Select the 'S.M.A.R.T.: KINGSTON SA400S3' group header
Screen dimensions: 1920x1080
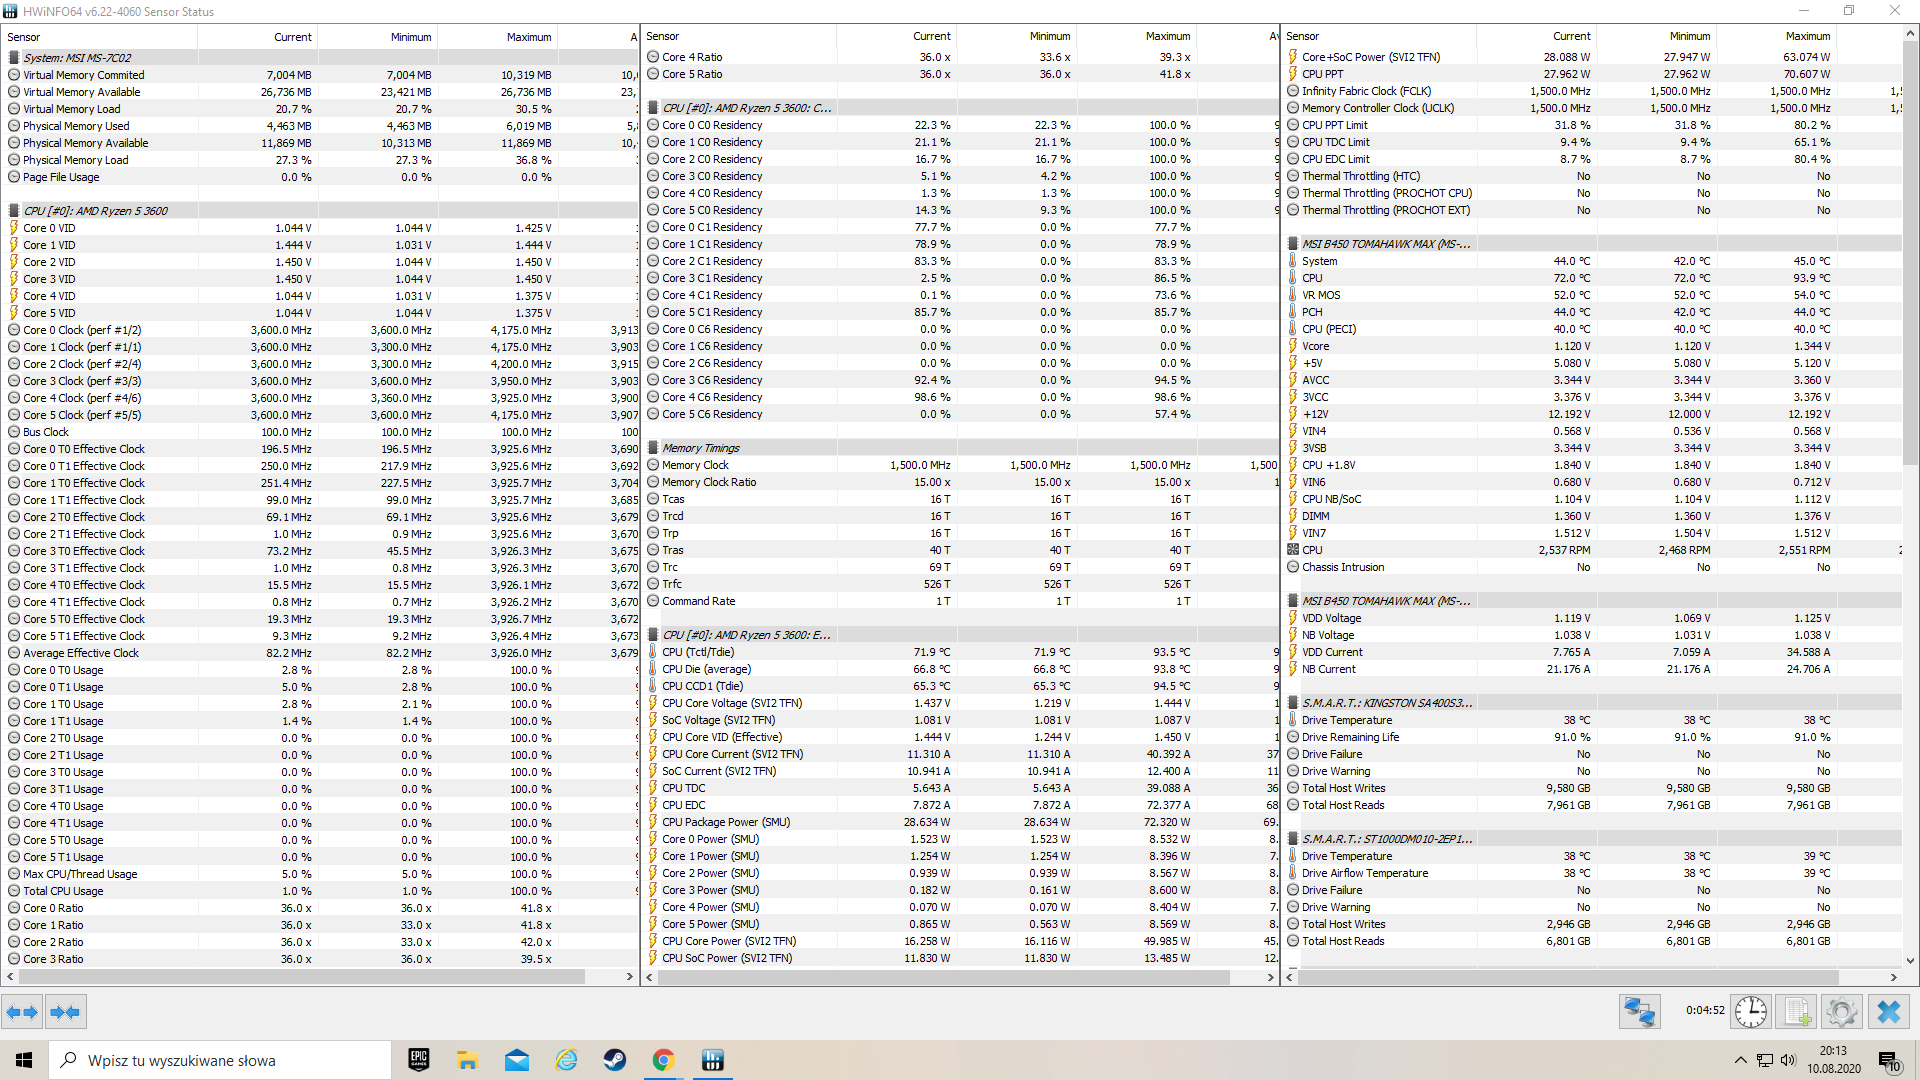coord(1594,703)
